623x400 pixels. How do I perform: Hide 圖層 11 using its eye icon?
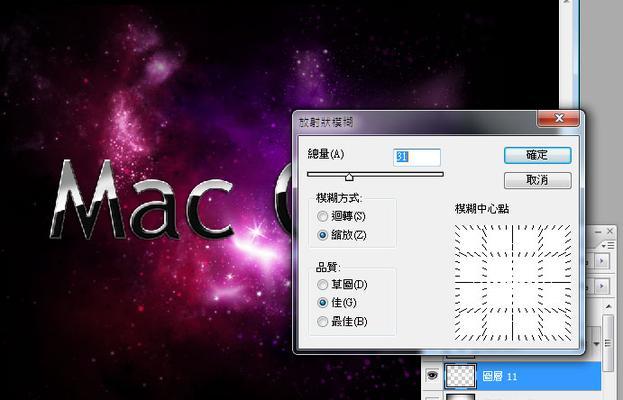pyautogui.click(x=432, y=375)
